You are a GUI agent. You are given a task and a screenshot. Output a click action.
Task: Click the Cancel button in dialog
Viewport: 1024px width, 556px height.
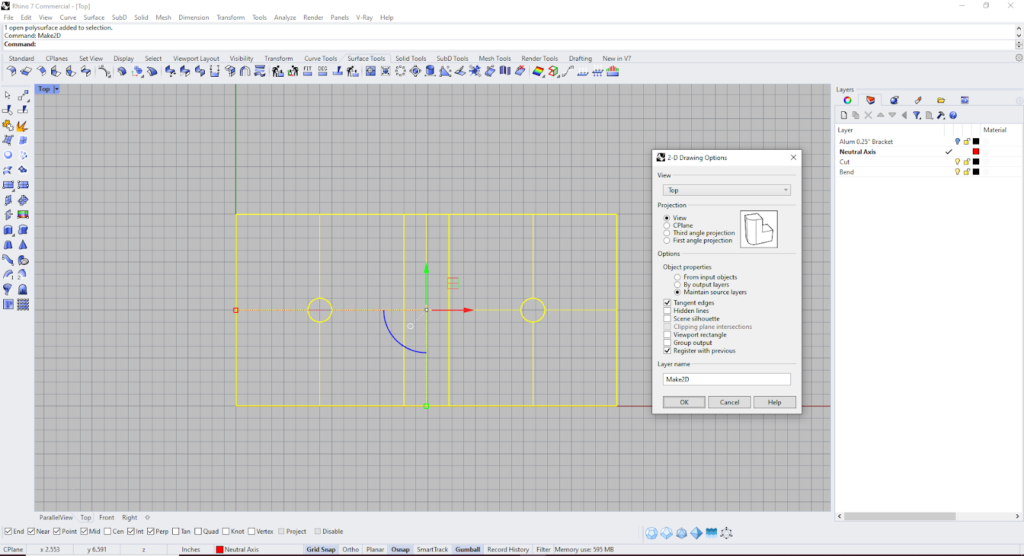[x=729, y=402]
